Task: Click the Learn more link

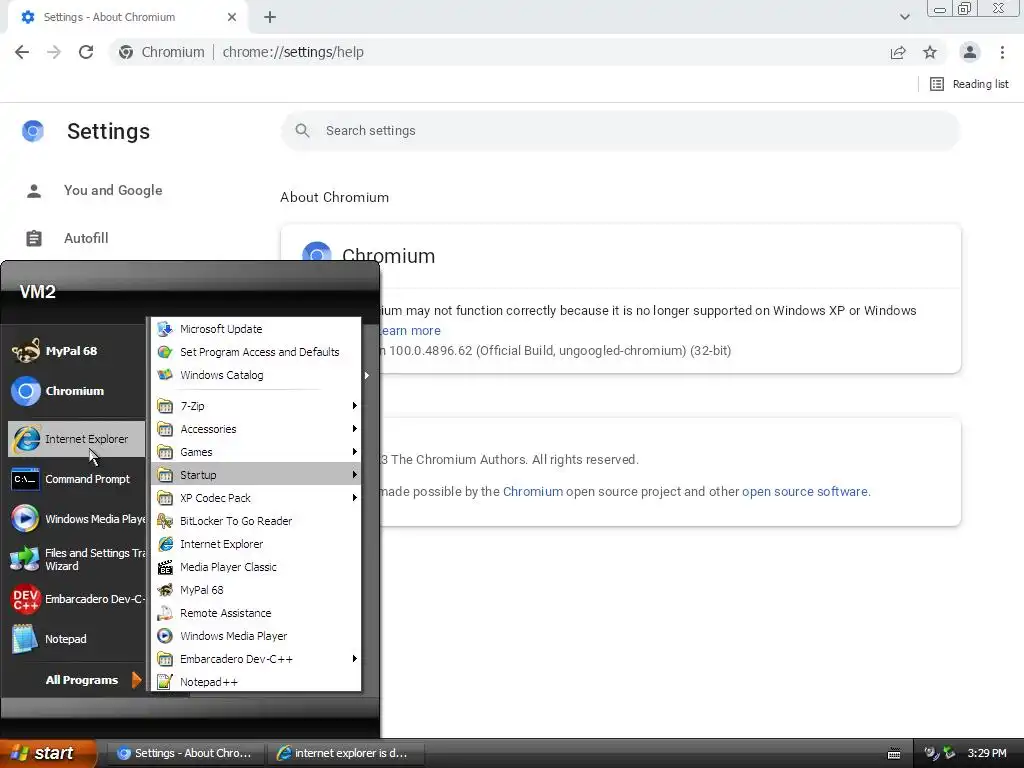Action: point(409,330)
